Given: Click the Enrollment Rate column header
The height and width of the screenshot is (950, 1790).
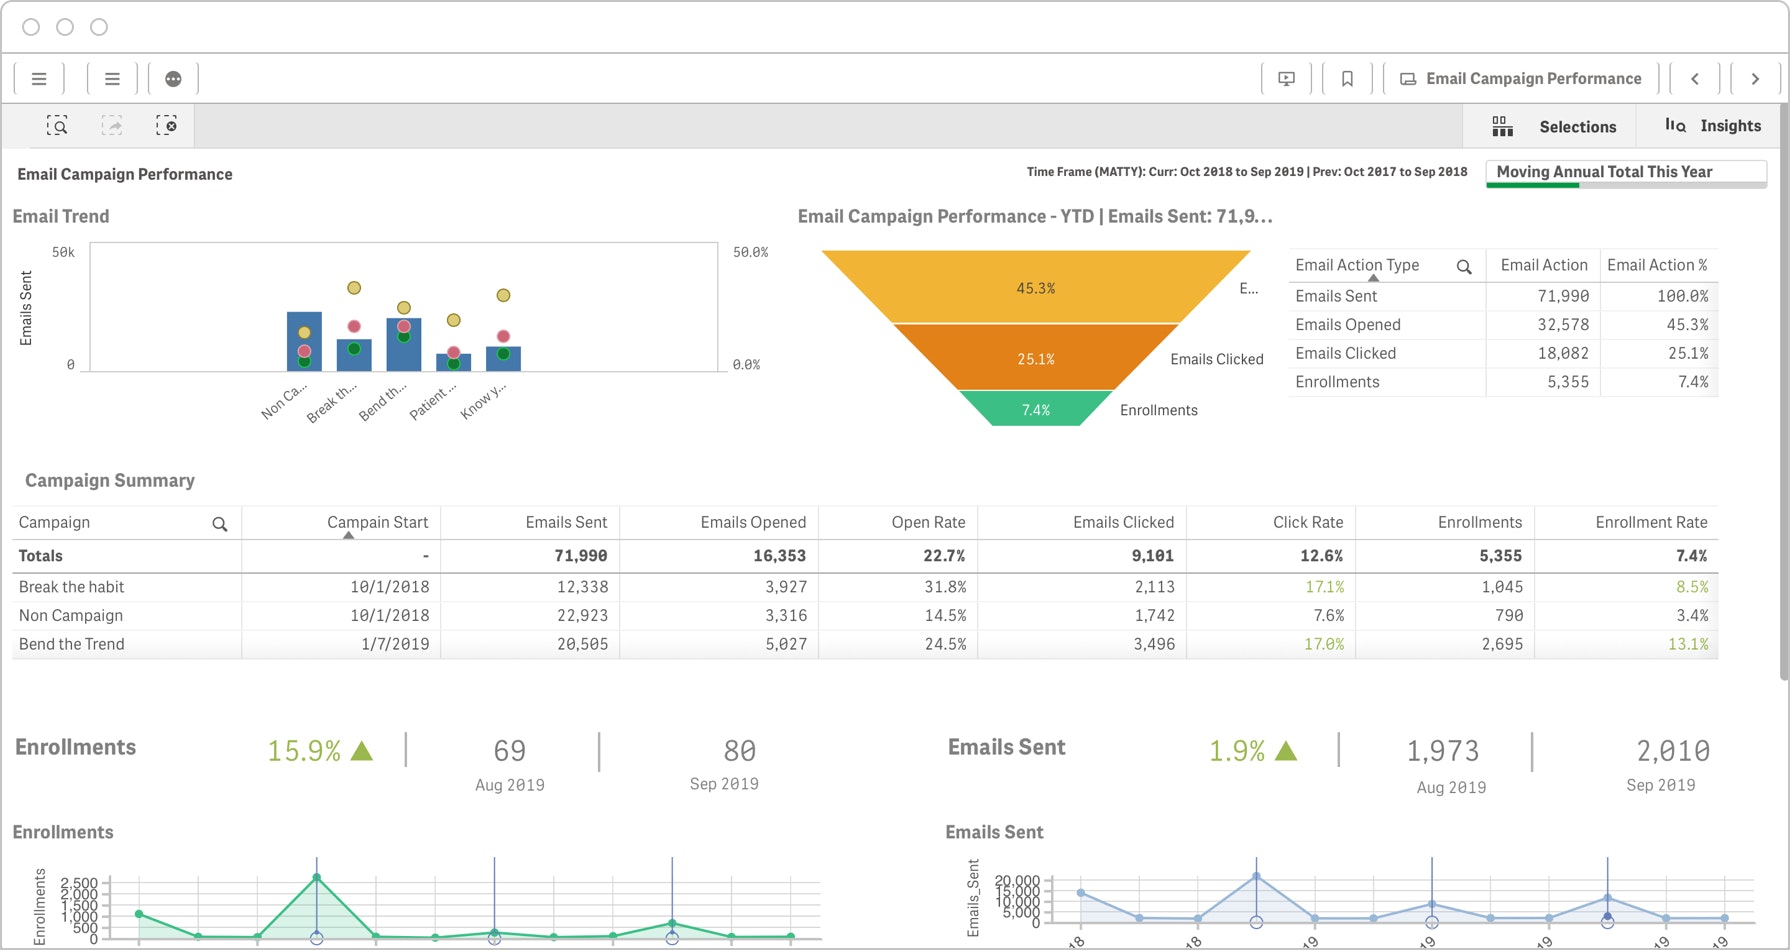Looking at the screenshot, I should pyautogui.click(x=1651, y=522).
